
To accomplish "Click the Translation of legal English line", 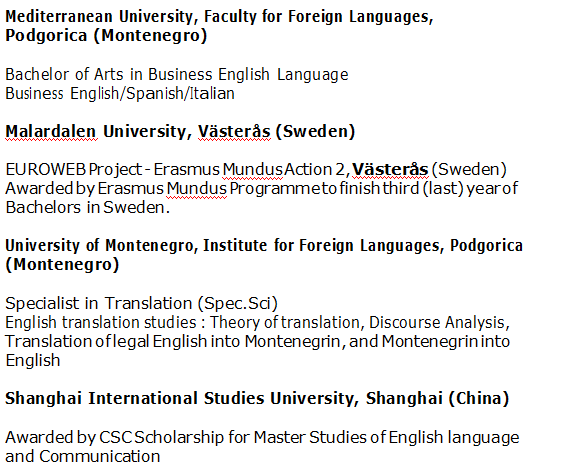I will pyautogui.click(x=257, y=341).
